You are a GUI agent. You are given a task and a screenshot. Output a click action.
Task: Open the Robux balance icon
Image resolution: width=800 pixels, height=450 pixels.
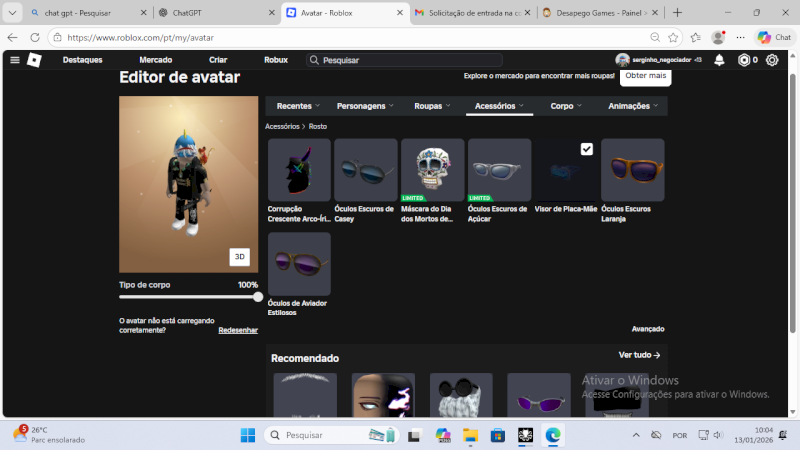click(x=745, y=60)
